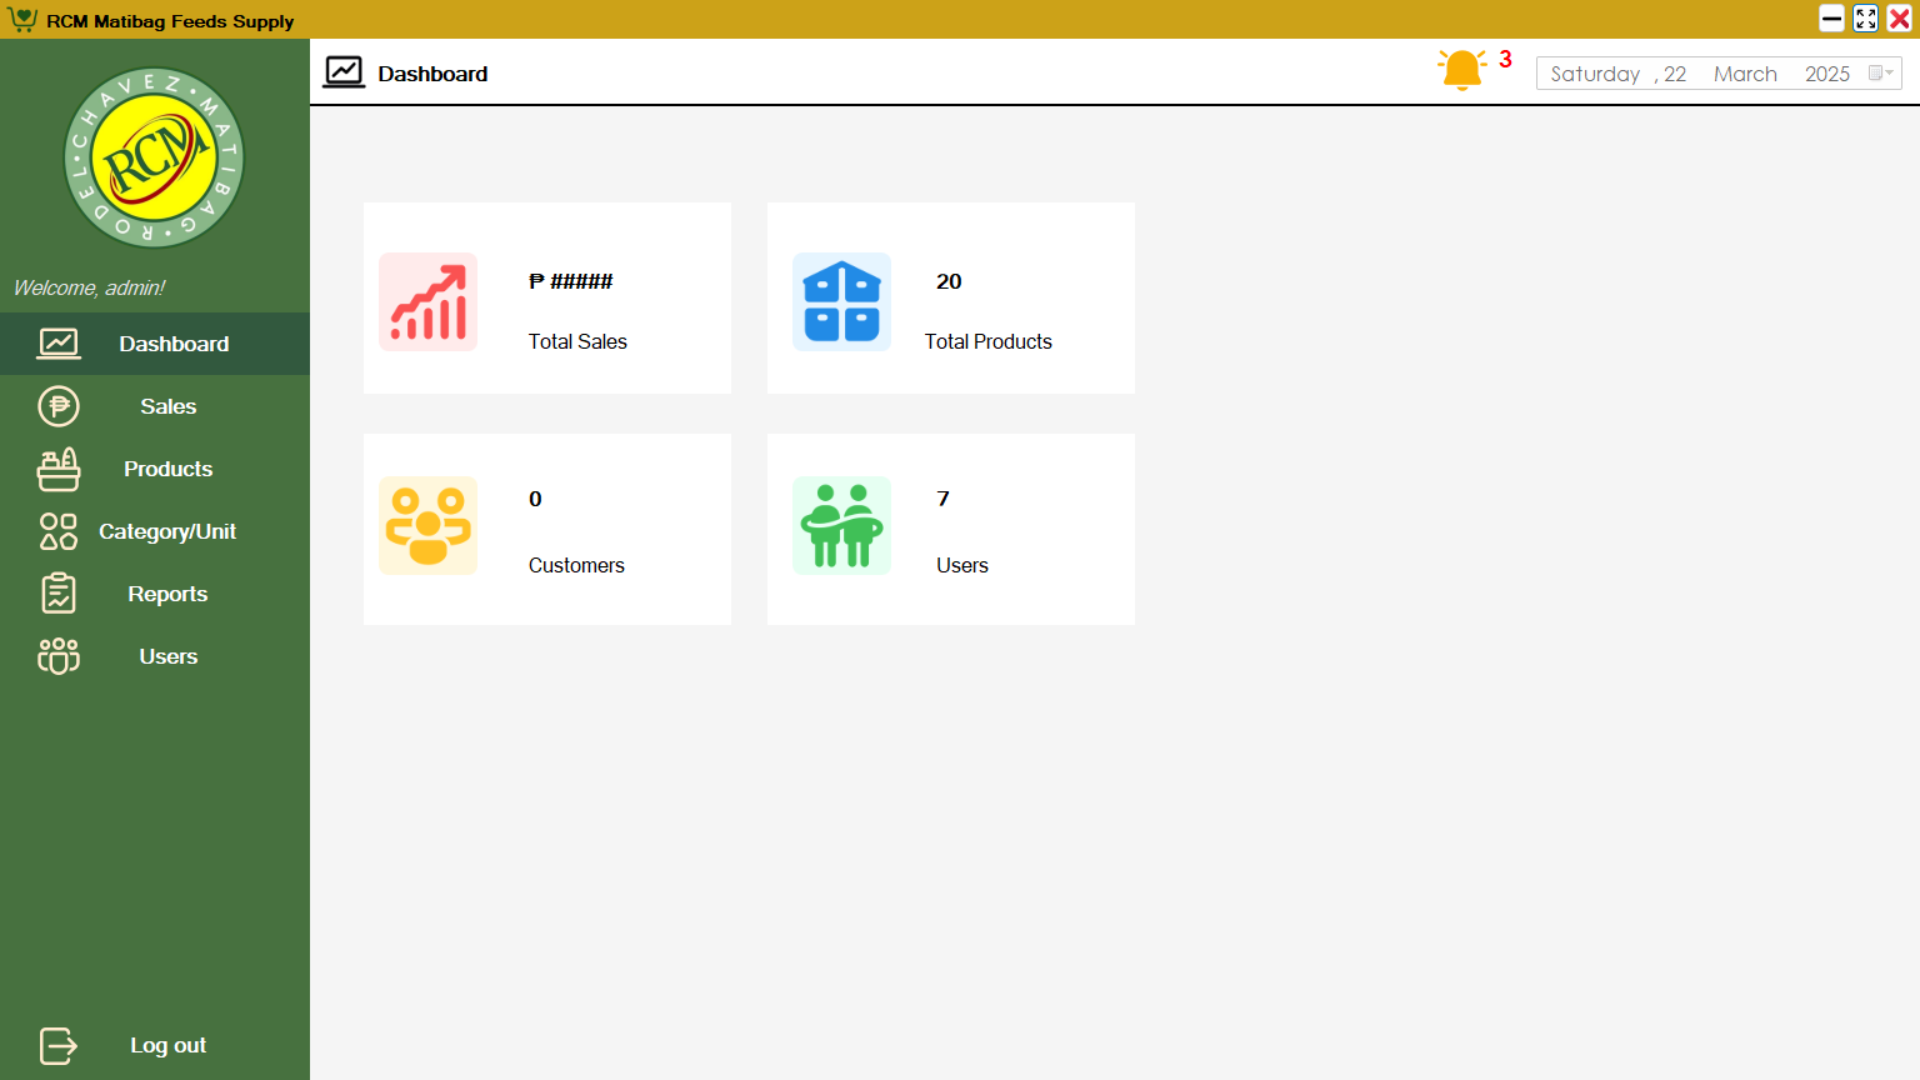Click the Welcome, admin! greeting
1920x1080 pixels.
[89, 288]
